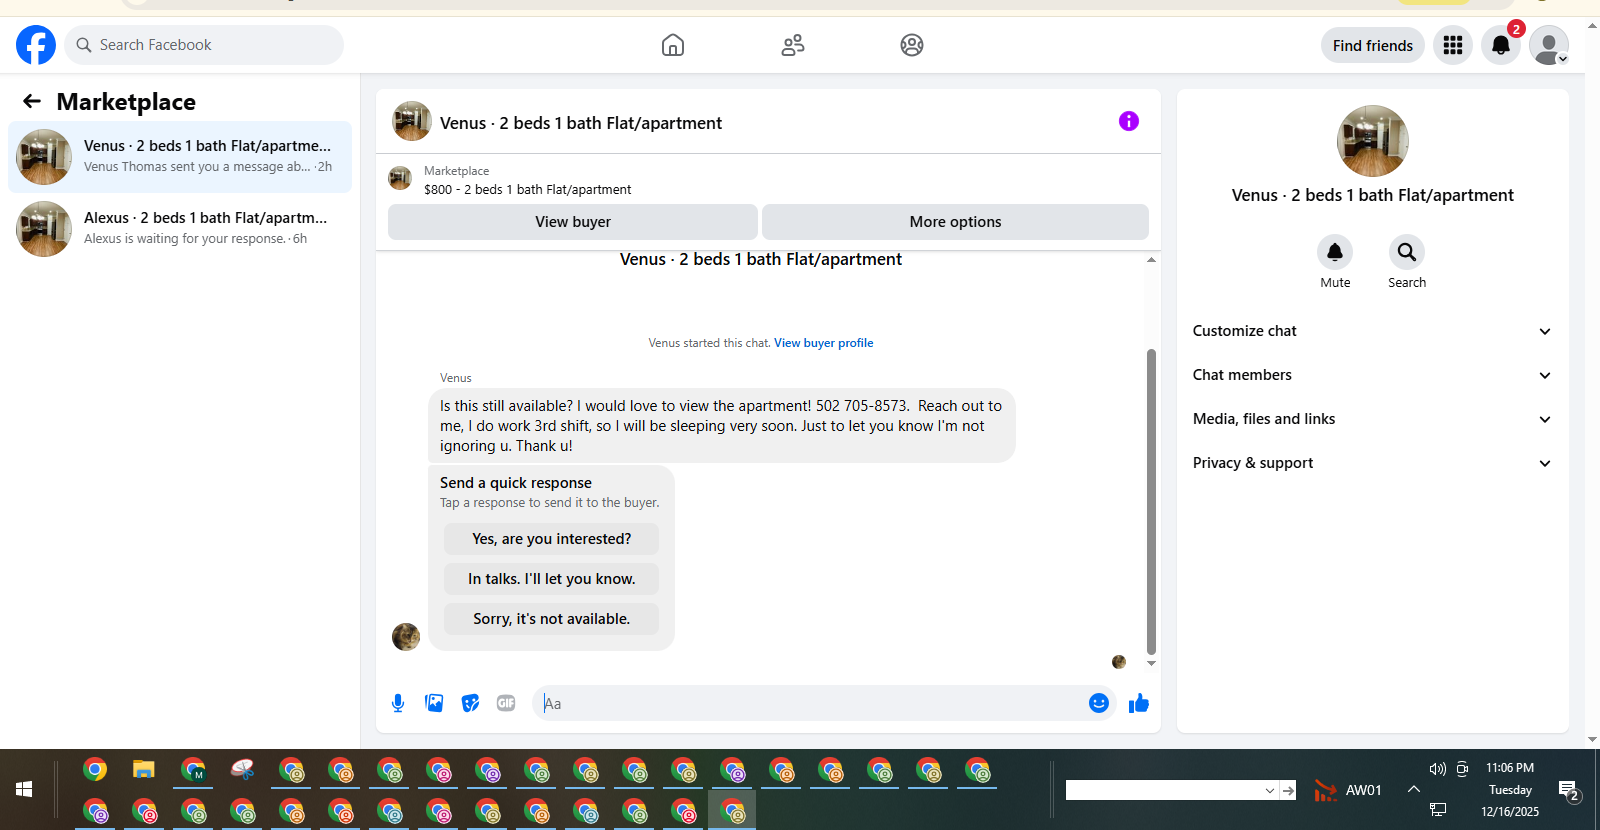
Task: Click the AW01 red chart tray icon
Action: [1326, 790]
